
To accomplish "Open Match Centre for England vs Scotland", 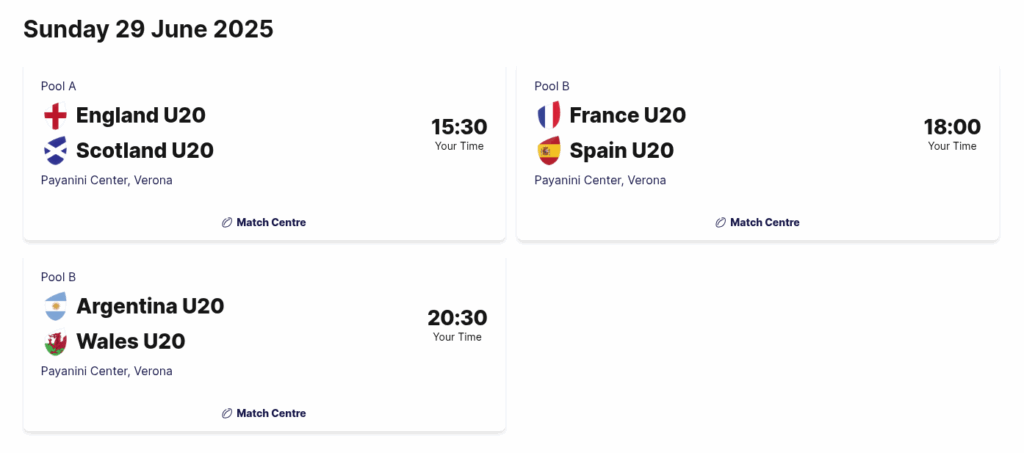I will tap(264, 223).
